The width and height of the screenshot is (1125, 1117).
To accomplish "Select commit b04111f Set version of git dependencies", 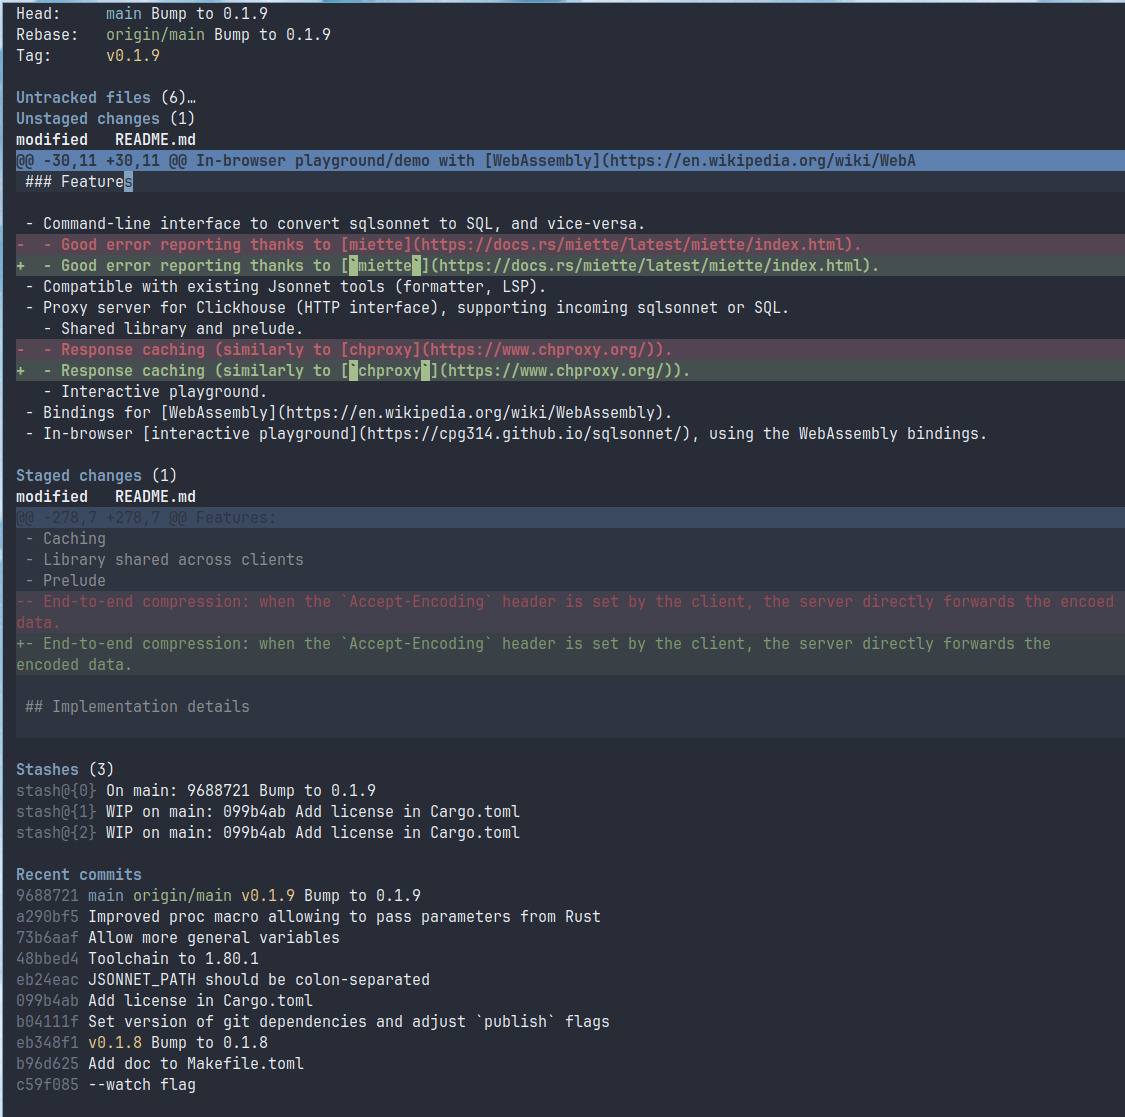I will (313, 1022).
